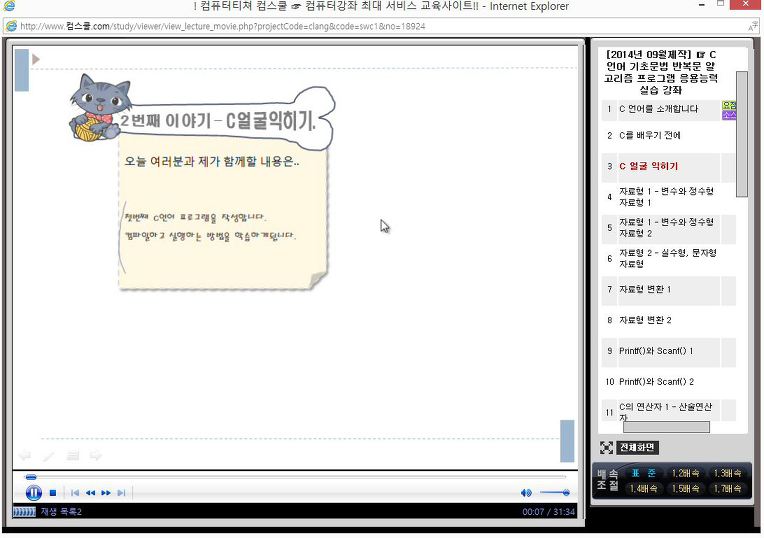Click the fullscreen expand arrows icon
Screen dimensions: 764x538
click(x=606, y=447)
